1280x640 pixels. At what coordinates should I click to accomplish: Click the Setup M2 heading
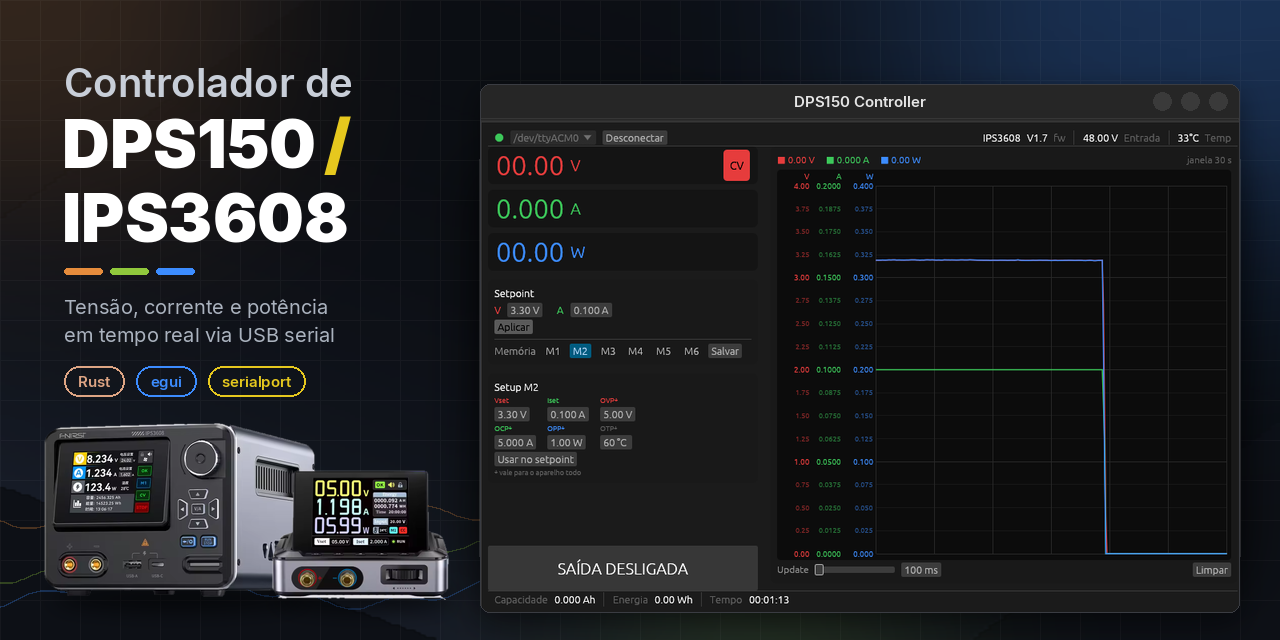click(x=516, y=387)
